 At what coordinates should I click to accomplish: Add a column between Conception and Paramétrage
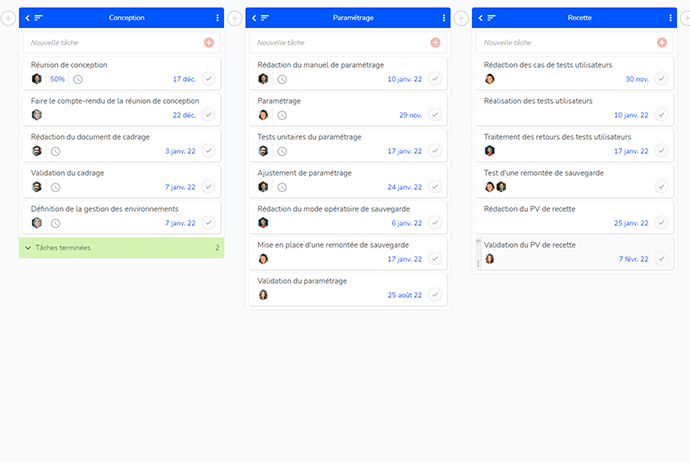tap(235, 18)
